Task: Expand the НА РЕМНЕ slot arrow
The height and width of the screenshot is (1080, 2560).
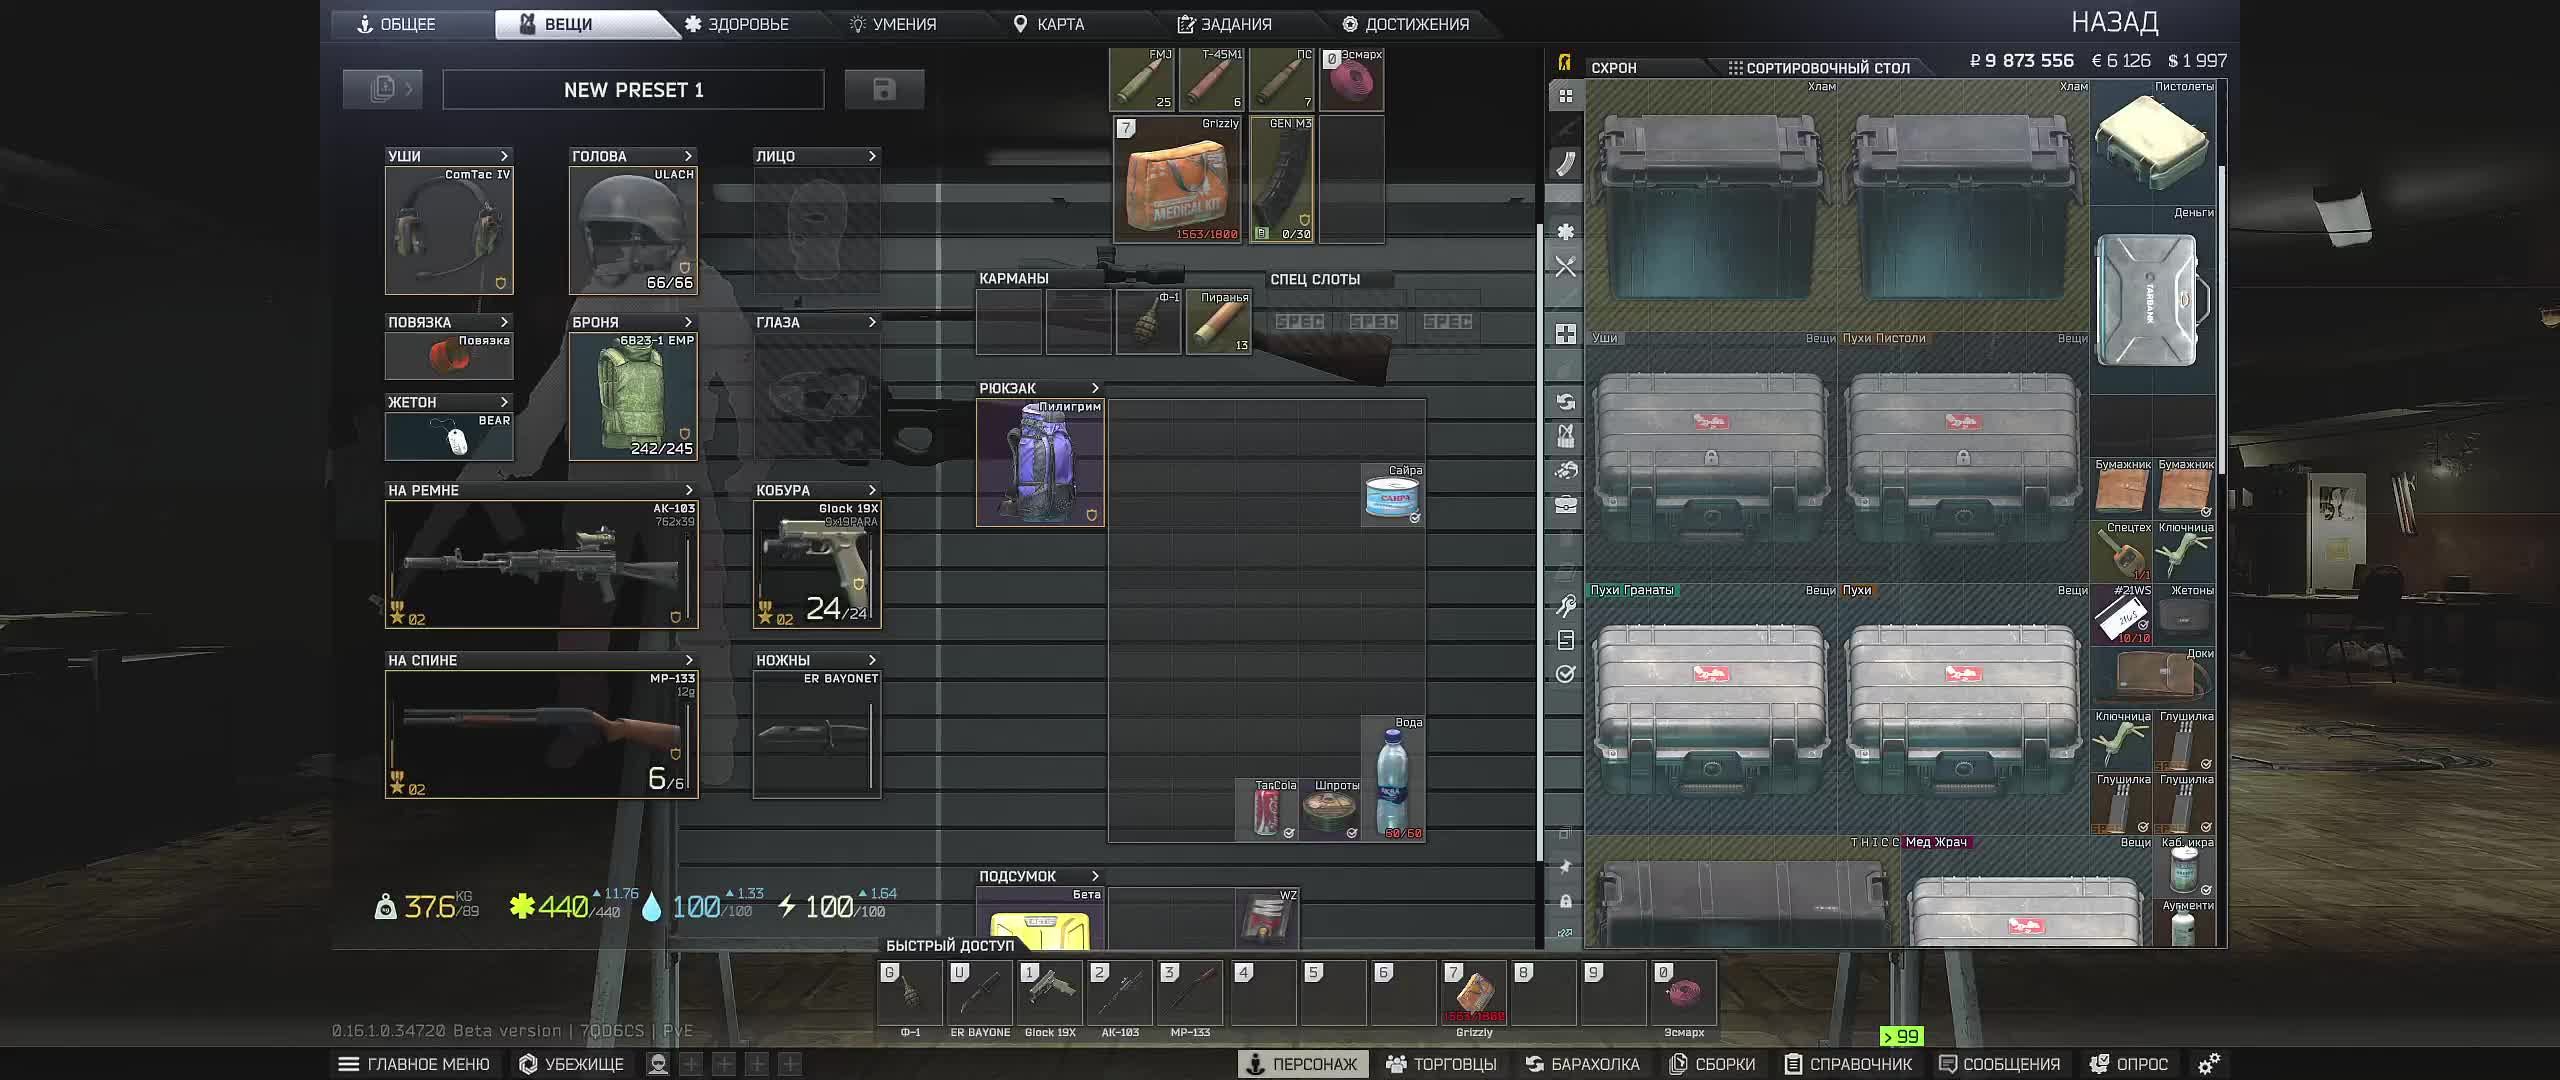Action: point(688,490)
